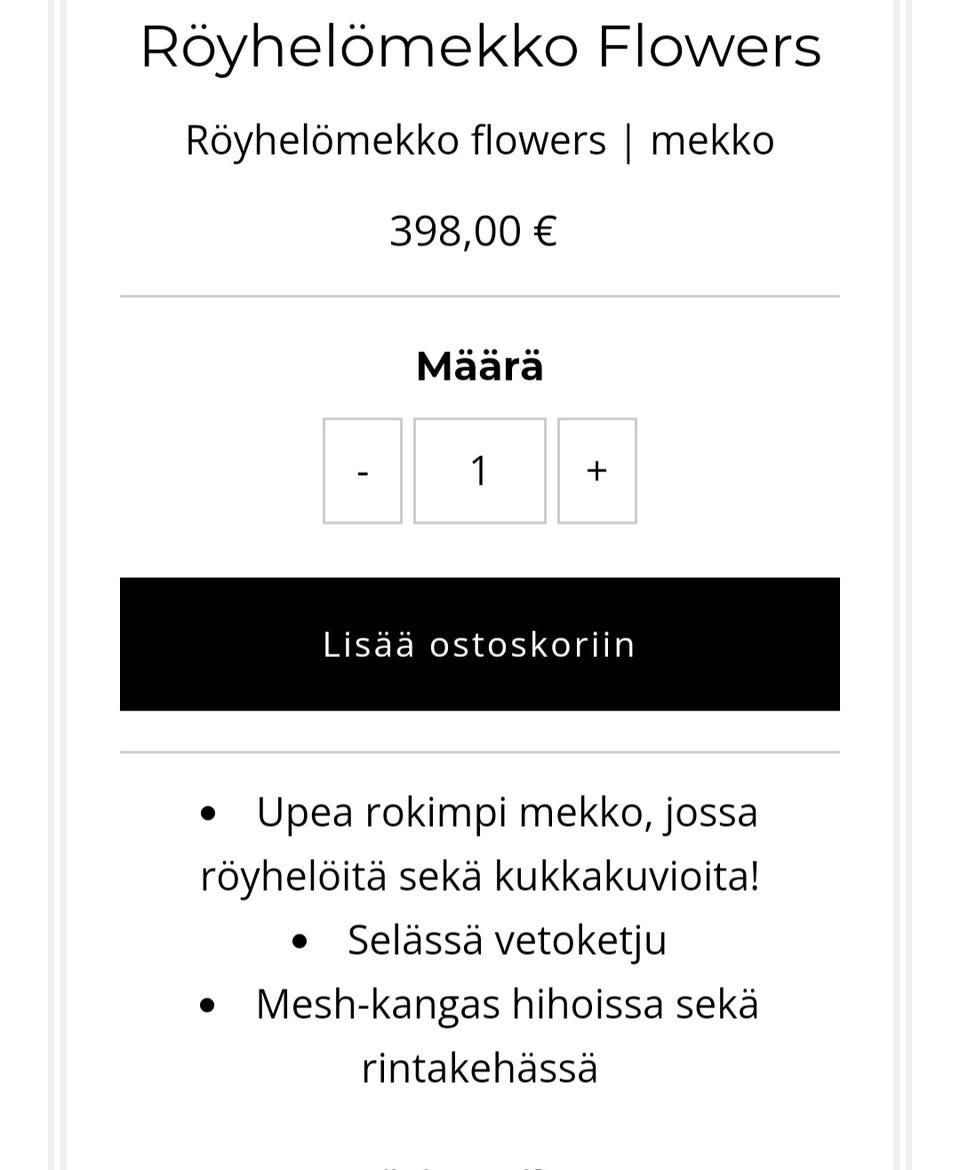This screenshot has width=960, height=1170.
Task: Click the word rintakehässä
Action: (480, 1068)
